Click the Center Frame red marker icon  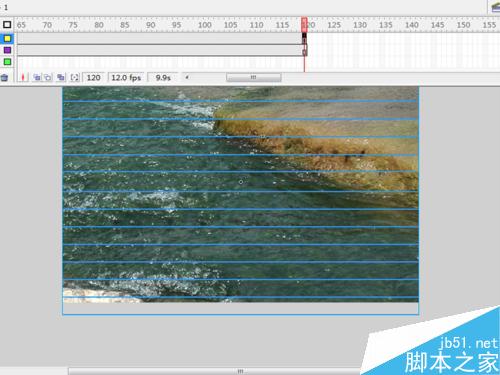[23, 77]
